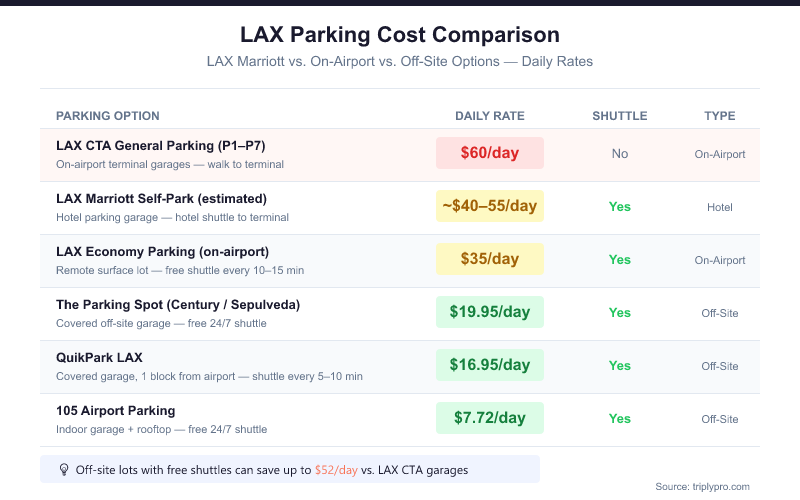Click the Daily Rate column header

click(x=490, y=116)
